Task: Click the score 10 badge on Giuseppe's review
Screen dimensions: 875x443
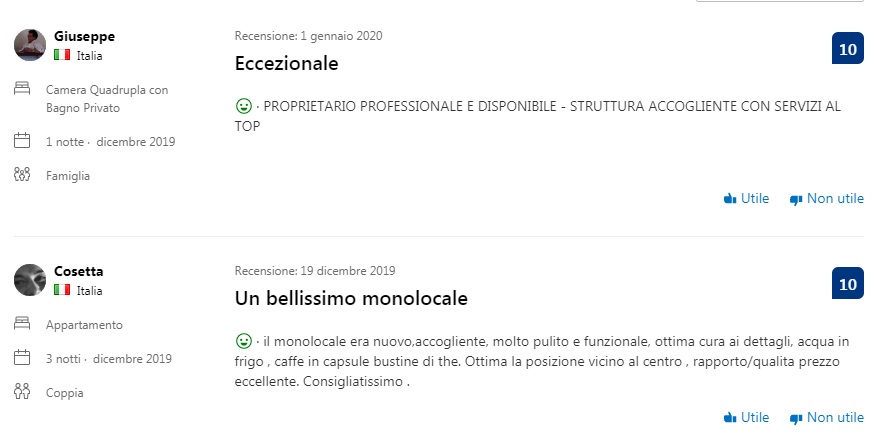Action: click(848, 49)
